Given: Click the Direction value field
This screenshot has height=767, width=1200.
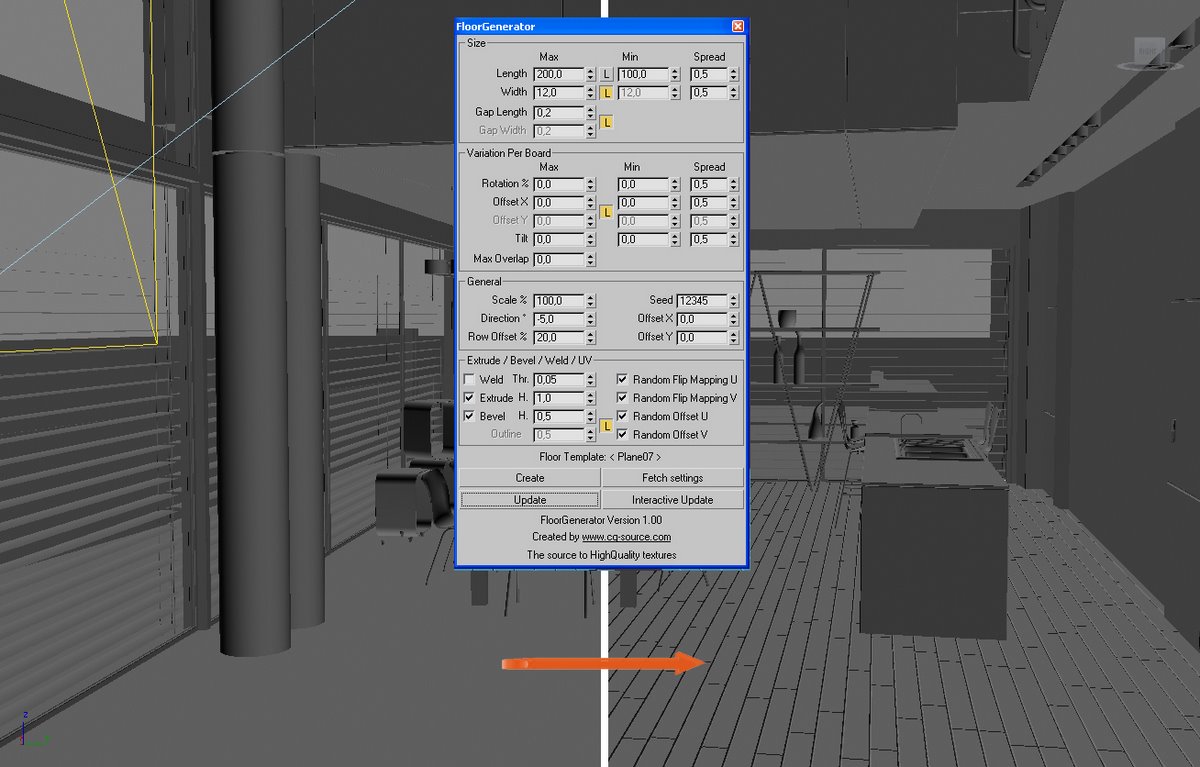Looking at the screenshot, I should tap(559, 319).
